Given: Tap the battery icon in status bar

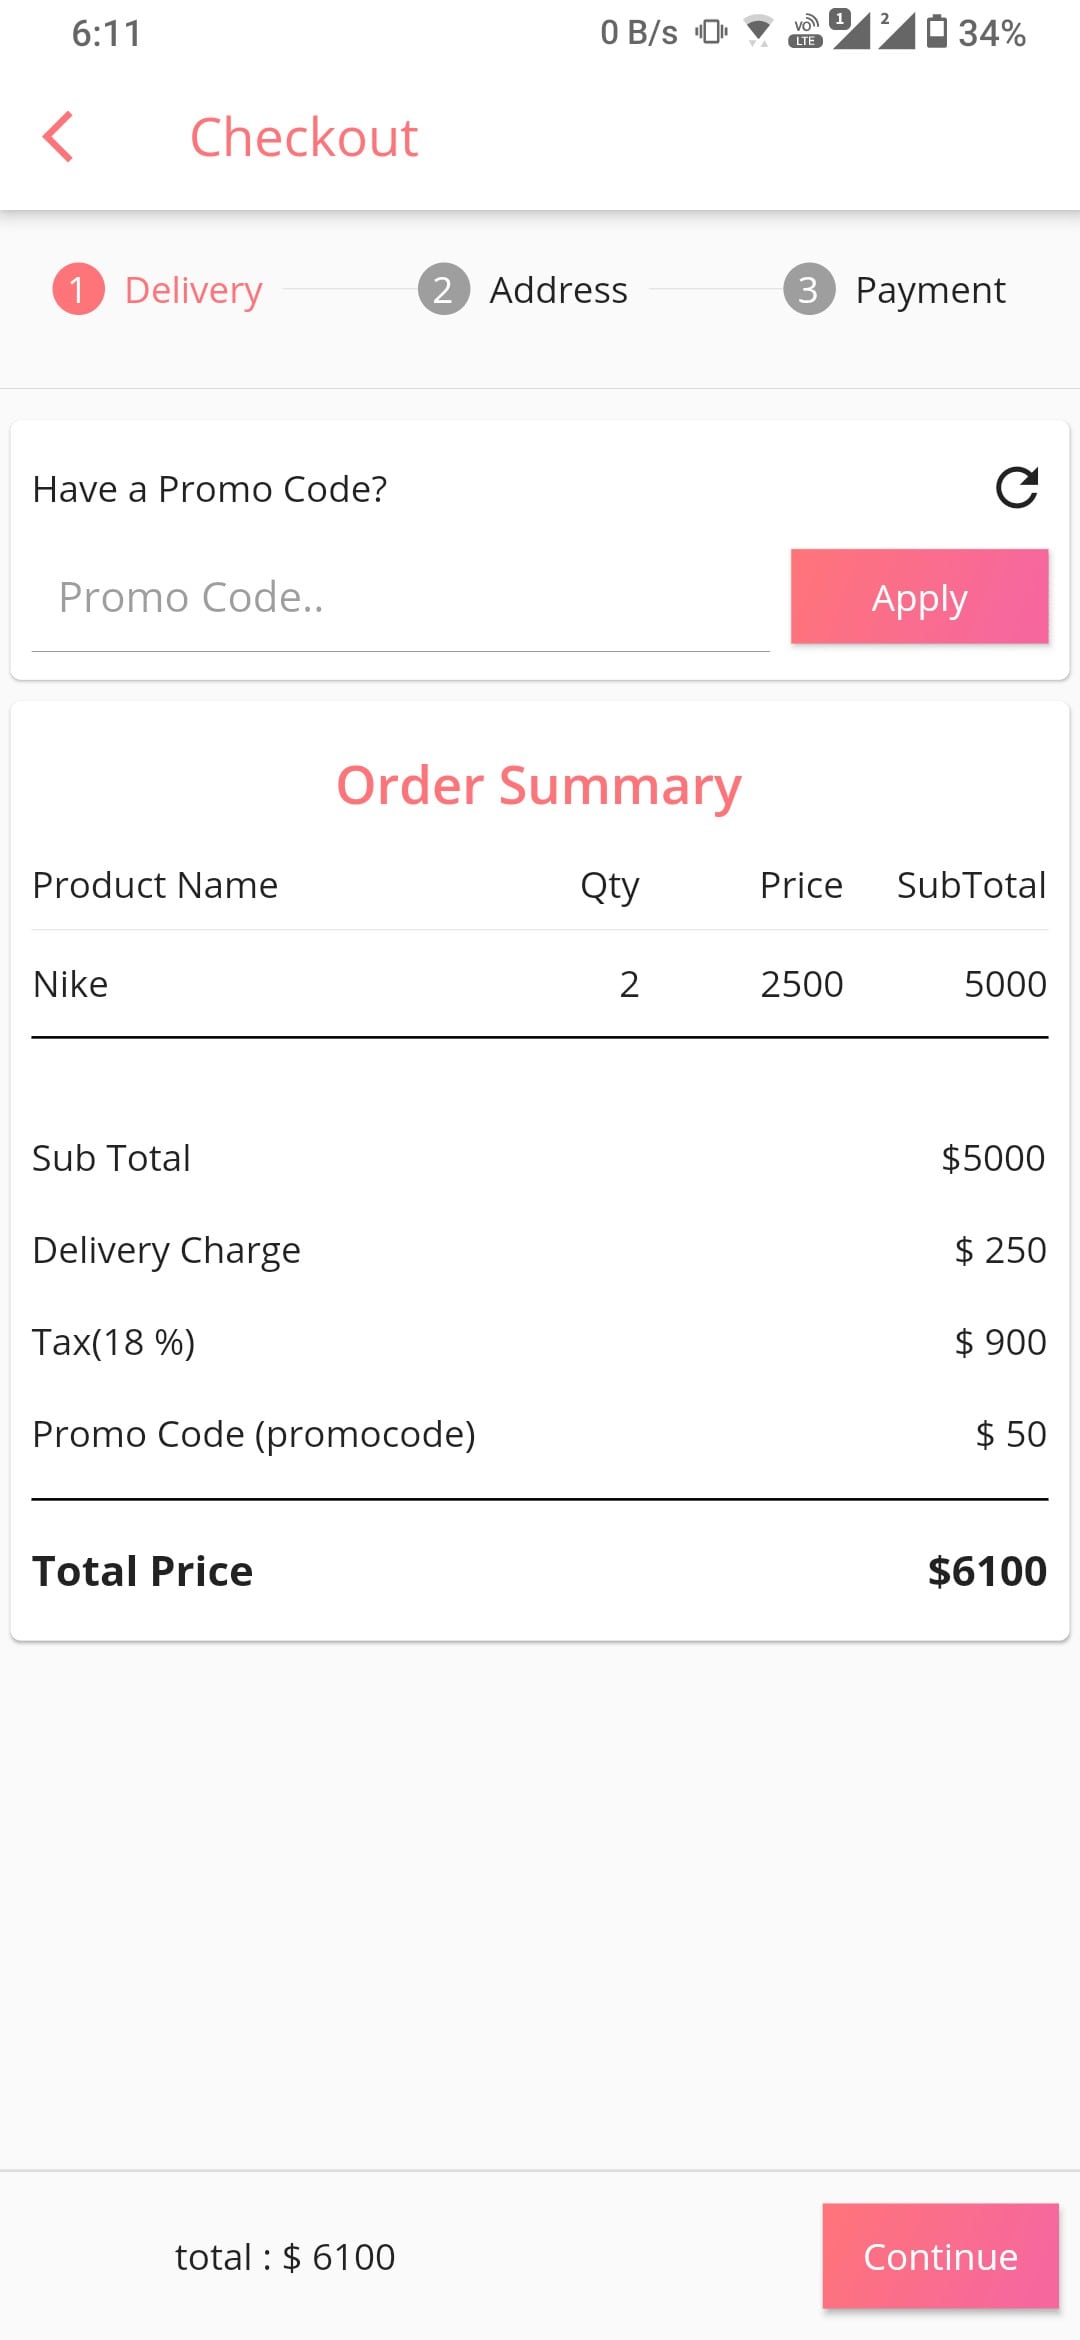Looking at the screenshot, I should click(937, 32).
